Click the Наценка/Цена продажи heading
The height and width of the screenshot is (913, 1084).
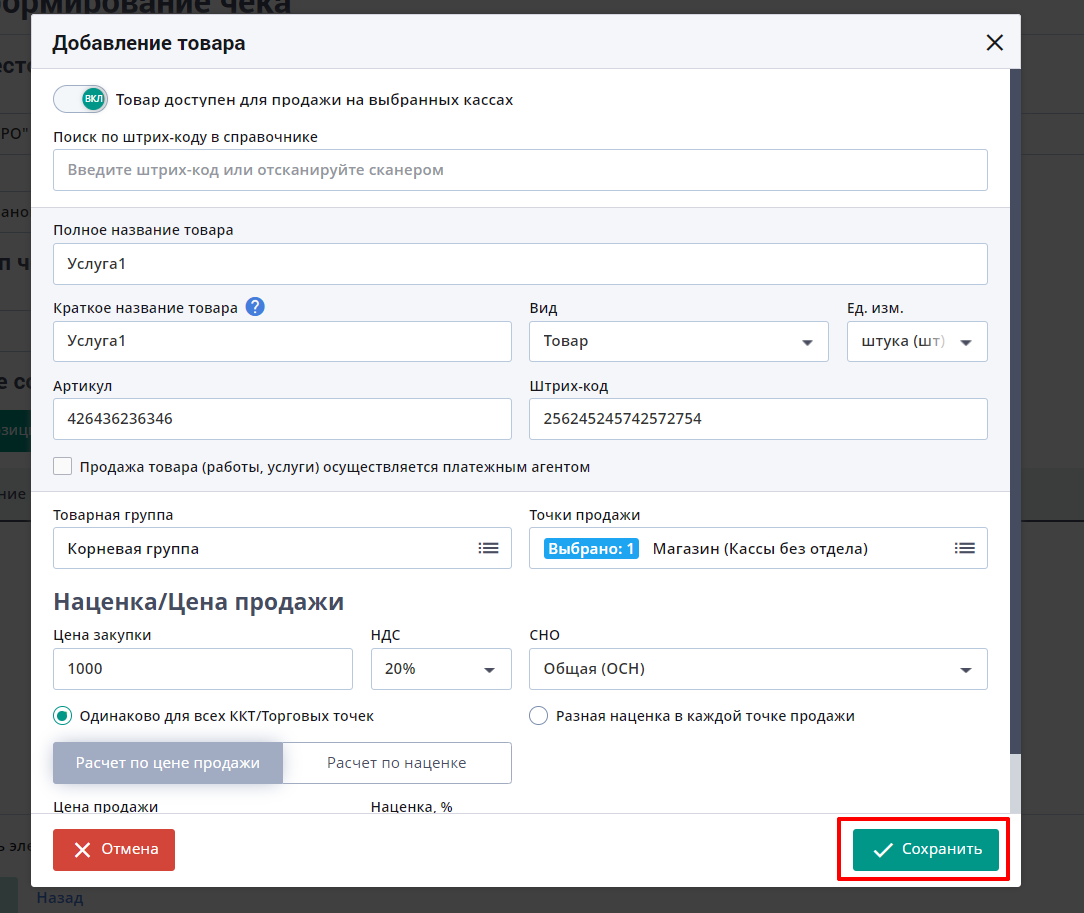198,602
